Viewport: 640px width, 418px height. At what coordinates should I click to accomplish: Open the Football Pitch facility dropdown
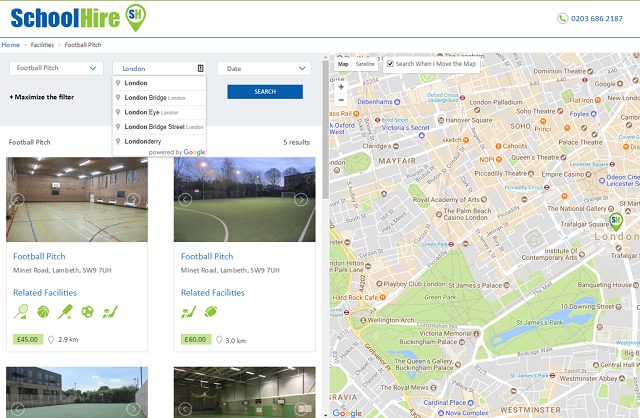pos(56,68)
